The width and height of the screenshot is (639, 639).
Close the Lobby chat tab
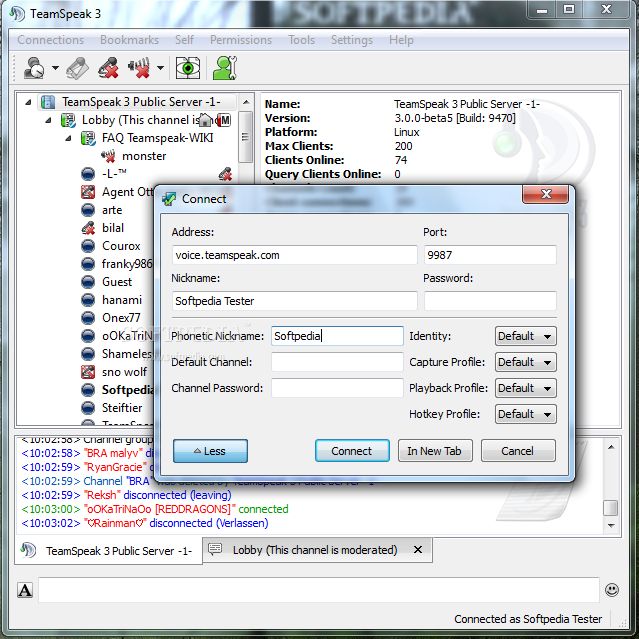point(418,550)
